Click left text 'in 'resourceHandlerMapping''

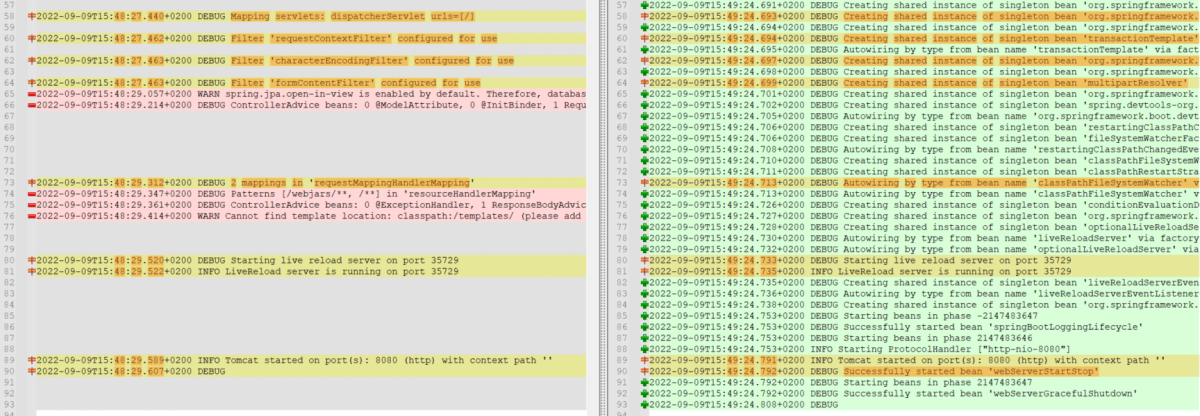[462, 193]
